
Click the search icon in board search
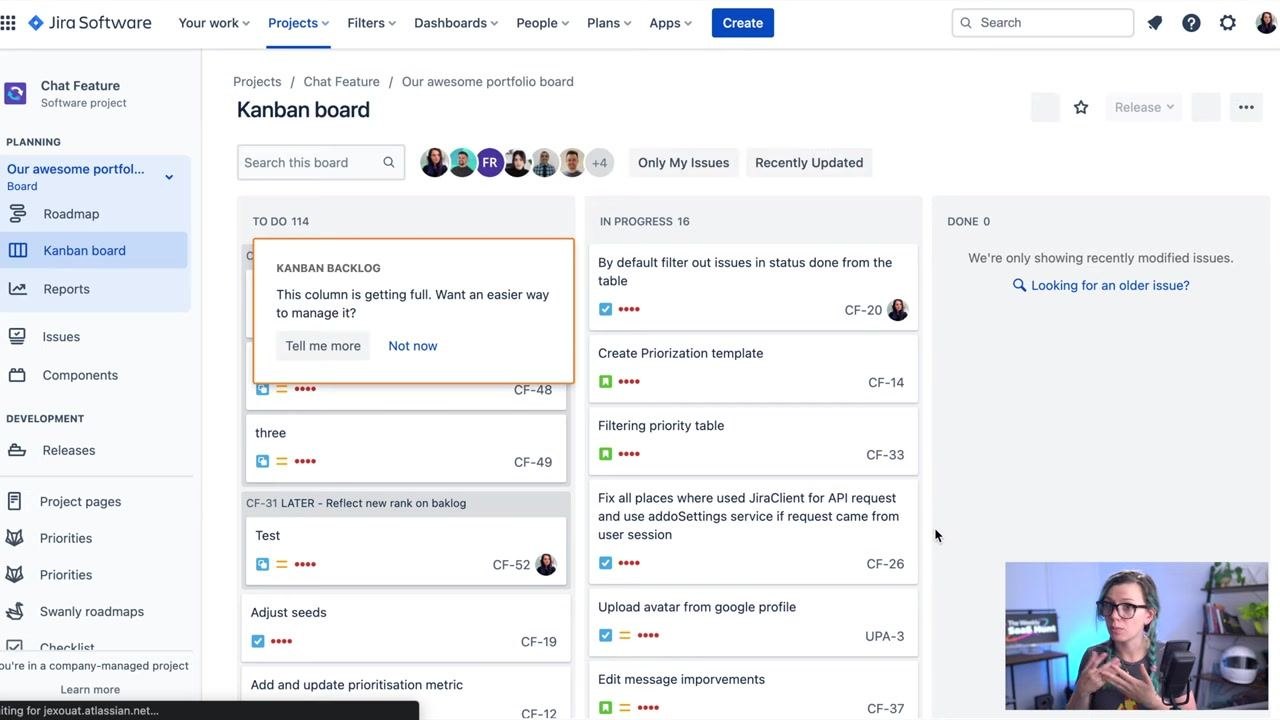pyautogui.click(x=388, y=162)
